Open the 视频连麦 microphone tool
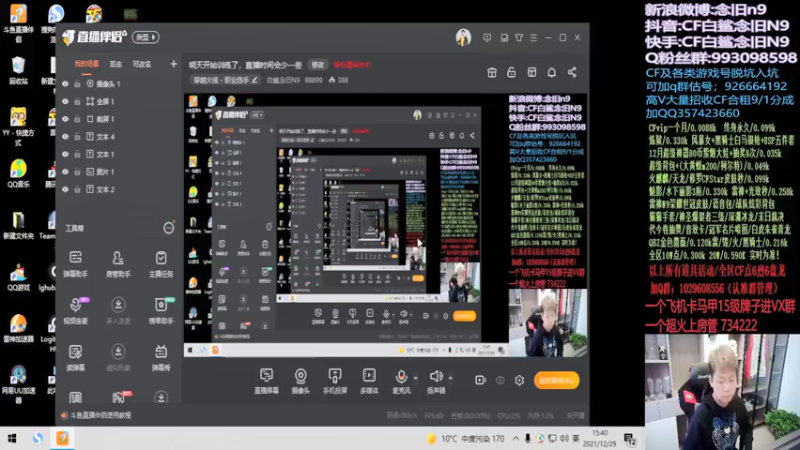 click(x=76, y=310)
